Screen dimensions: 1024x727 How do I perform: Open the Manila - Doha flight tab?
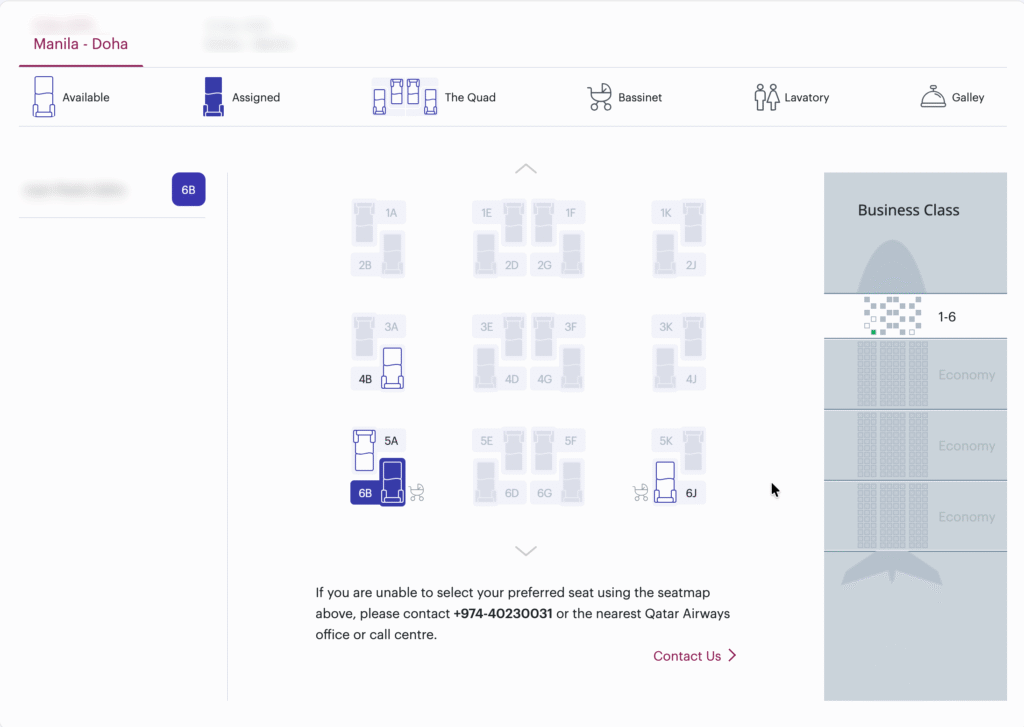click(81, 44)
